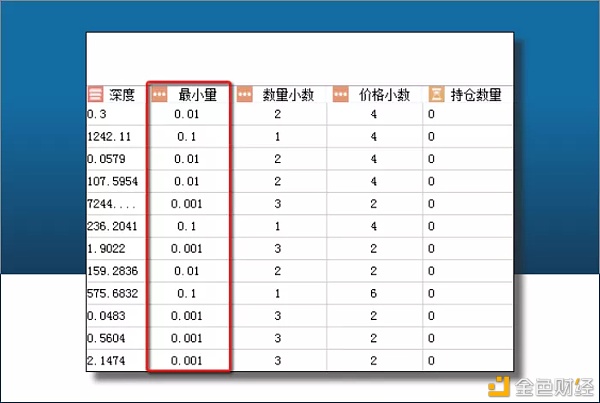Click the dots icon beside 价格小数 header
Screen dimensions: 600x403
click(340, 94)
